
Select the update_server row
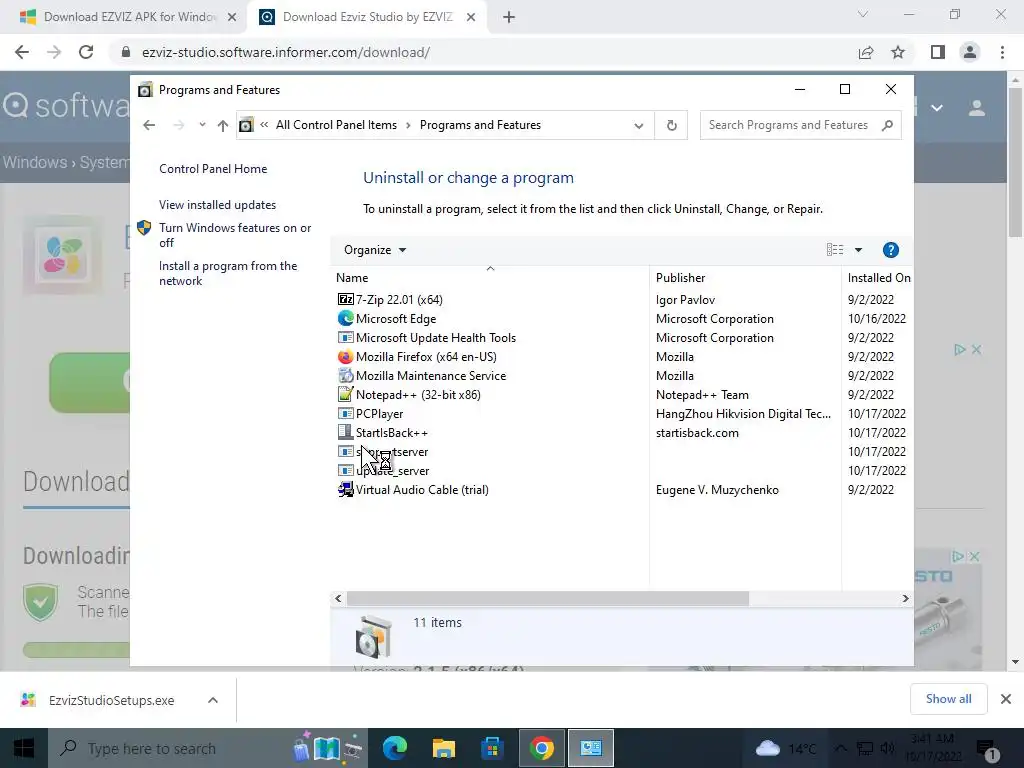click(620, 471)
